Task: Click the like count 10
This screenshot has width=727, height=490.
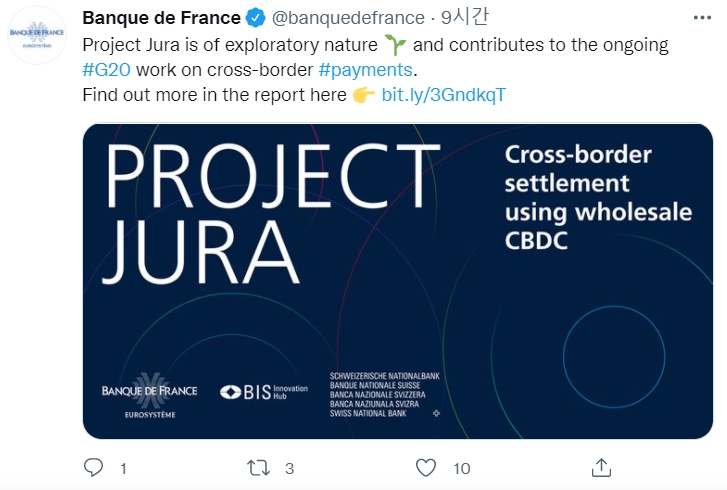Action: point(462,468)
